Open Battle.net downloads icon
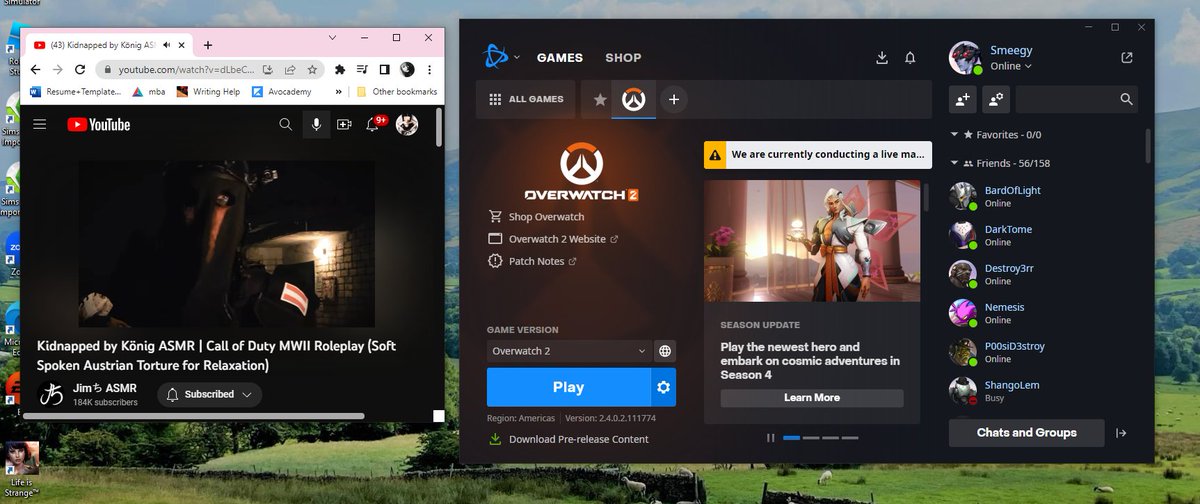 (x=882, y=58)
